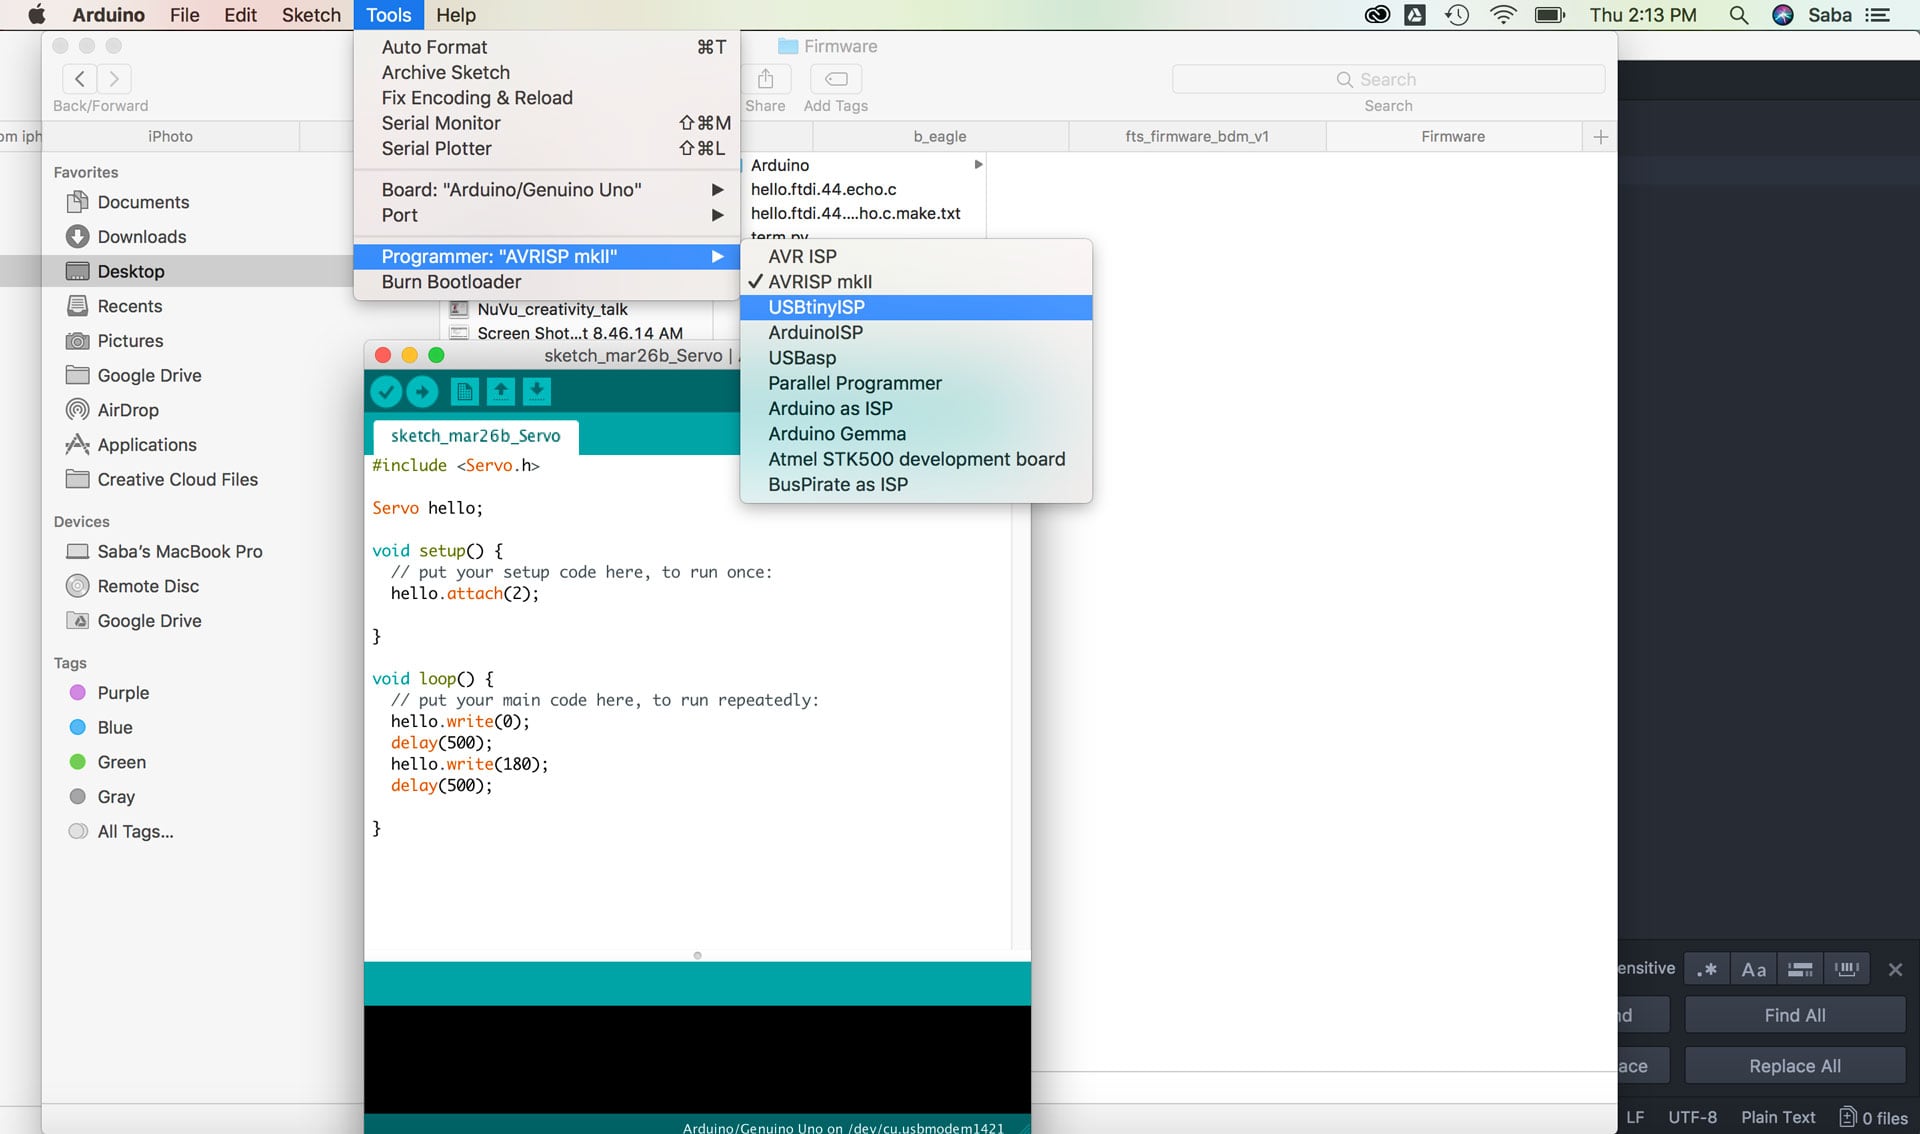Image resolution: width=1920 pixels, height=1134 pixels.
Task: Click the Blue tag in sidebar
Action: coord(115,728)
